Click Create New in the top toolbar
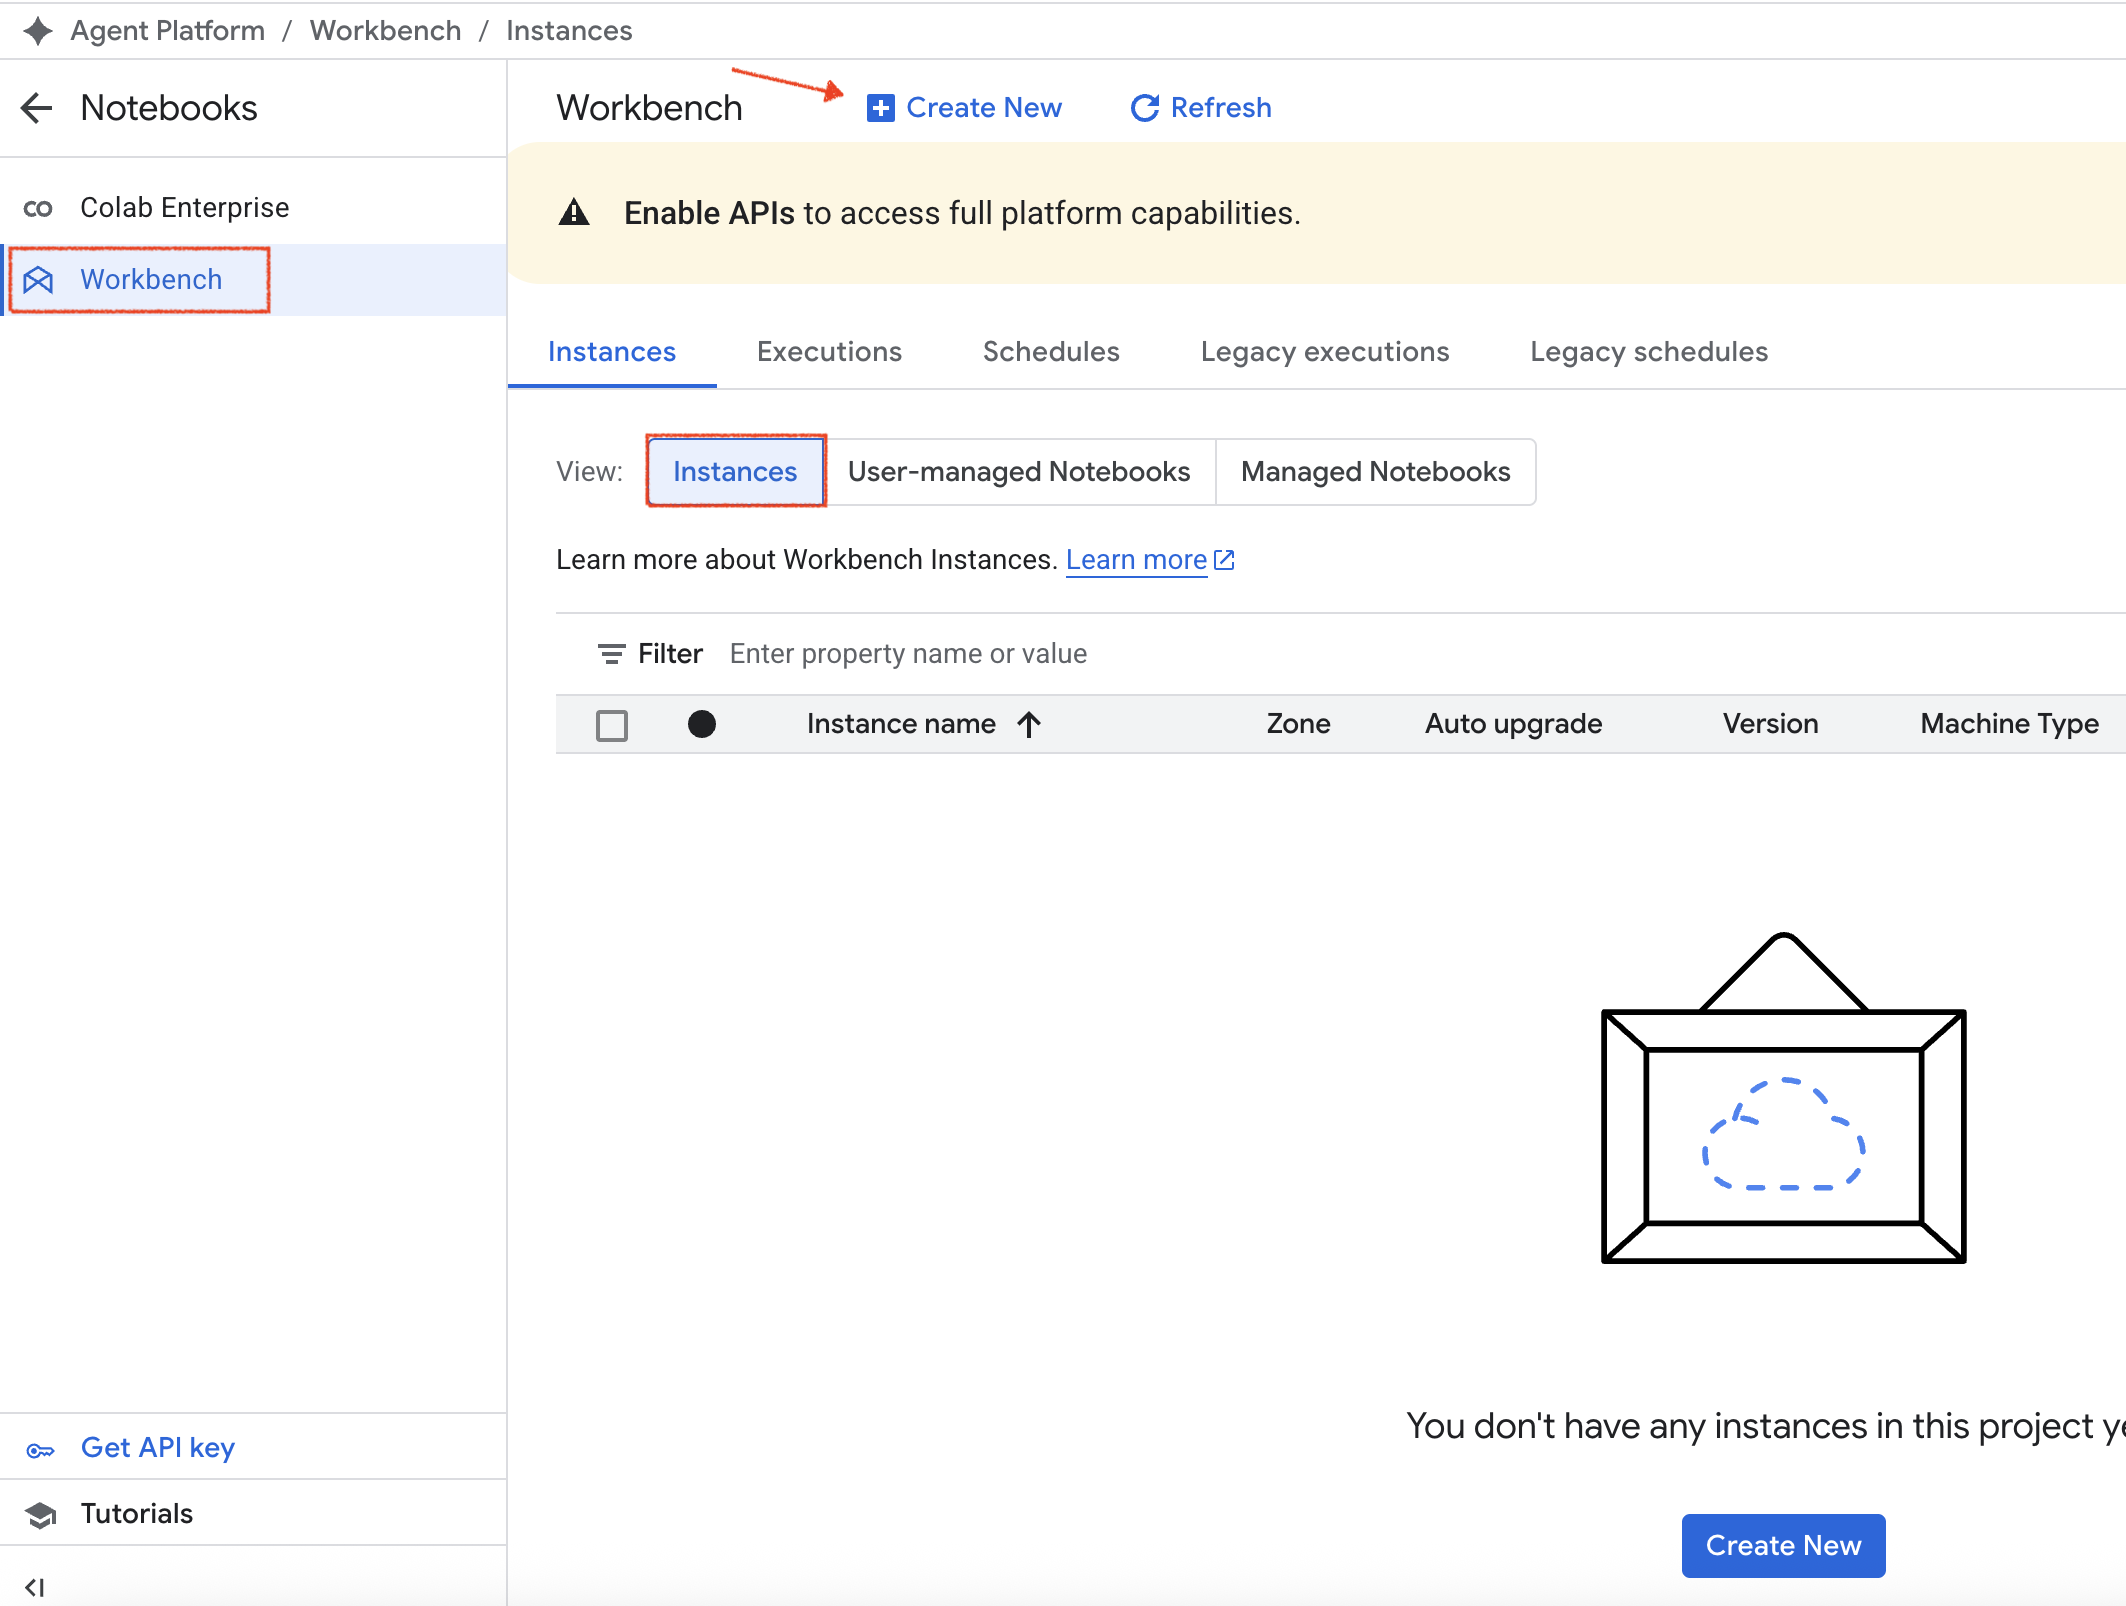Screen dimensions: 2126x1606 tap(964, 108)
